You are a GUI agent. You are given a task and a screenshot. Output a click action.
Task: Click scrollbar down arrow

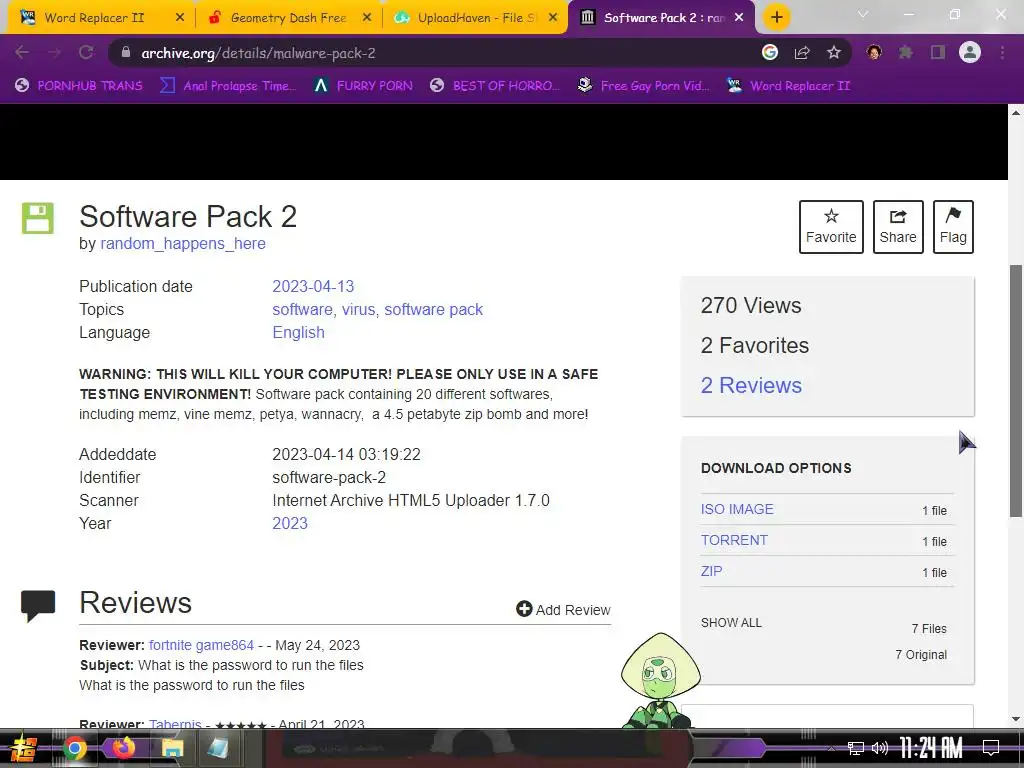1016,719
